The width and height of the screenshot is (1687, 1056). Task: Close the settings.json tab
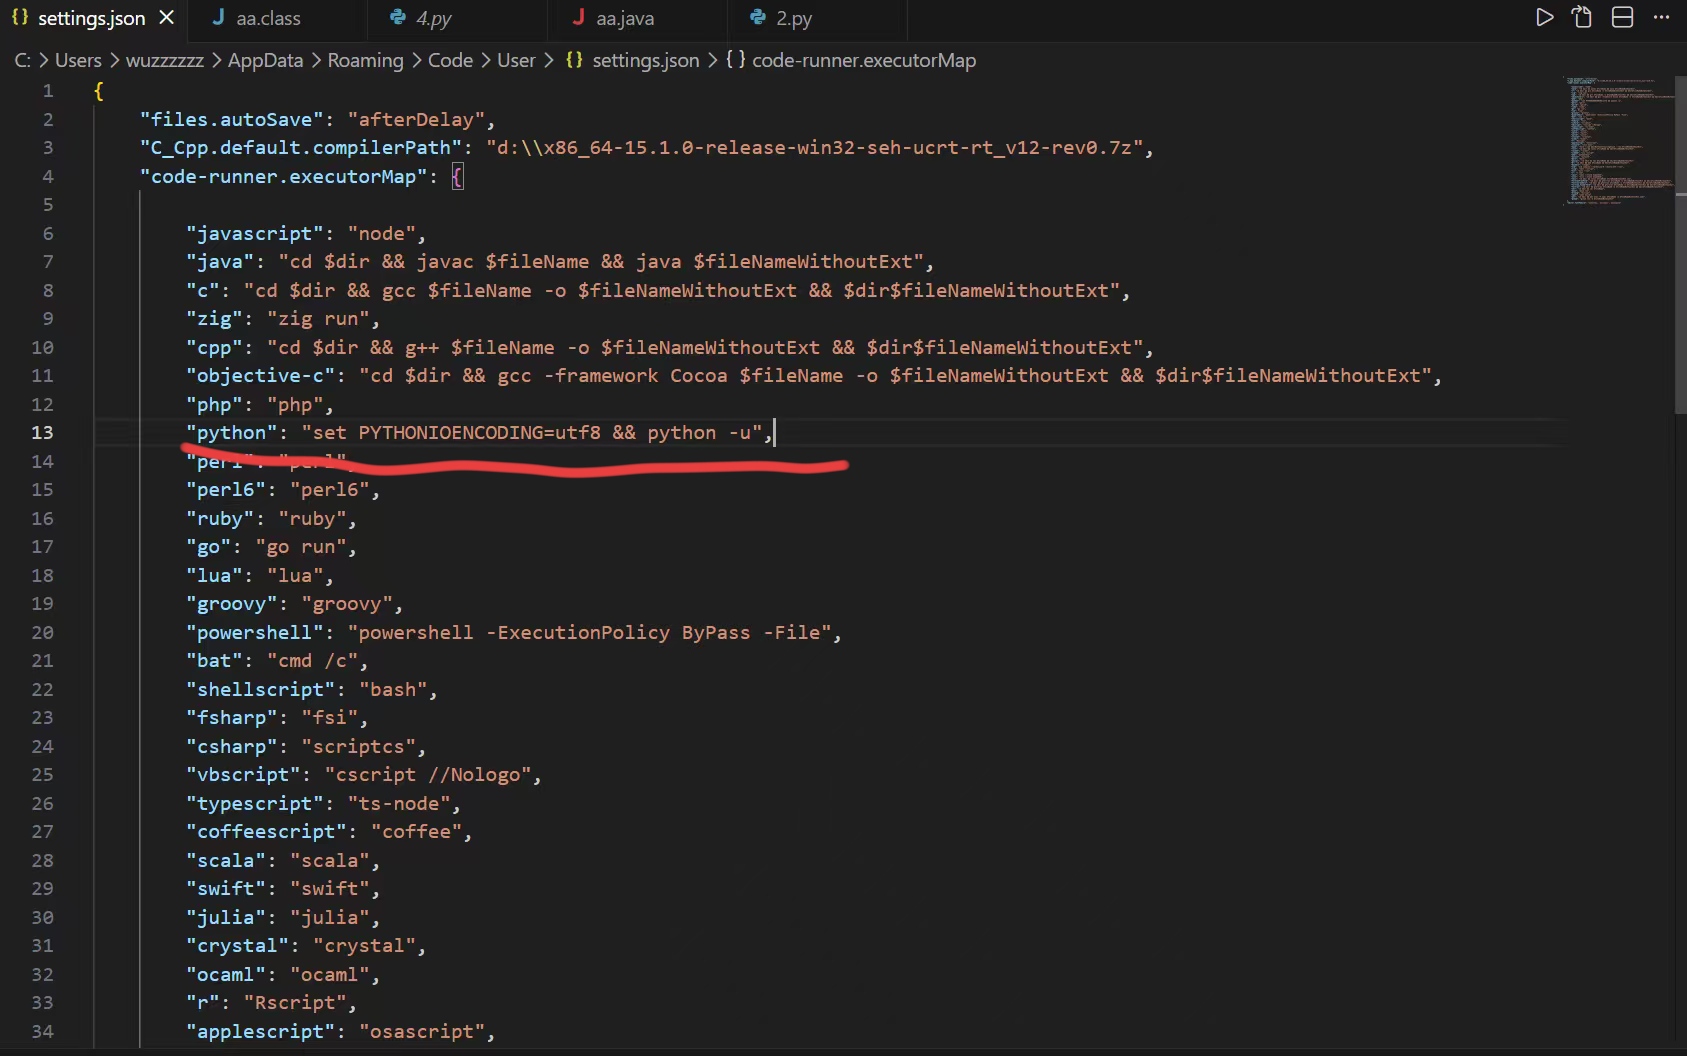(167, 18)
